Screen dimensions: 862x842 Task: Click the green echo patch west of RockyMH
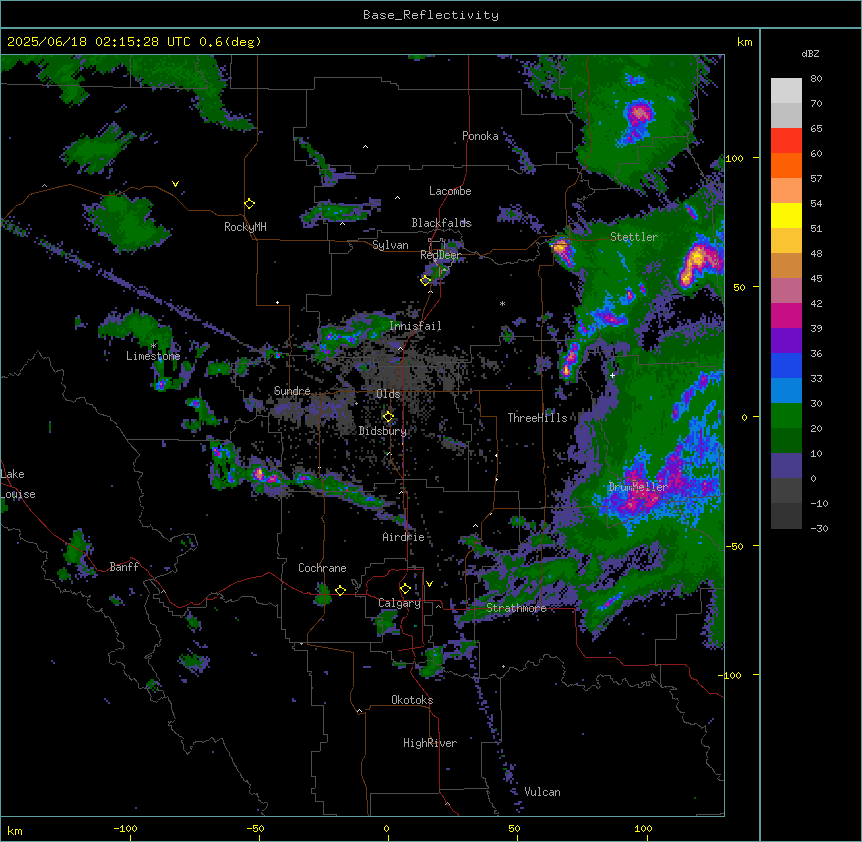pyautogui.click(x=125, y=223)
